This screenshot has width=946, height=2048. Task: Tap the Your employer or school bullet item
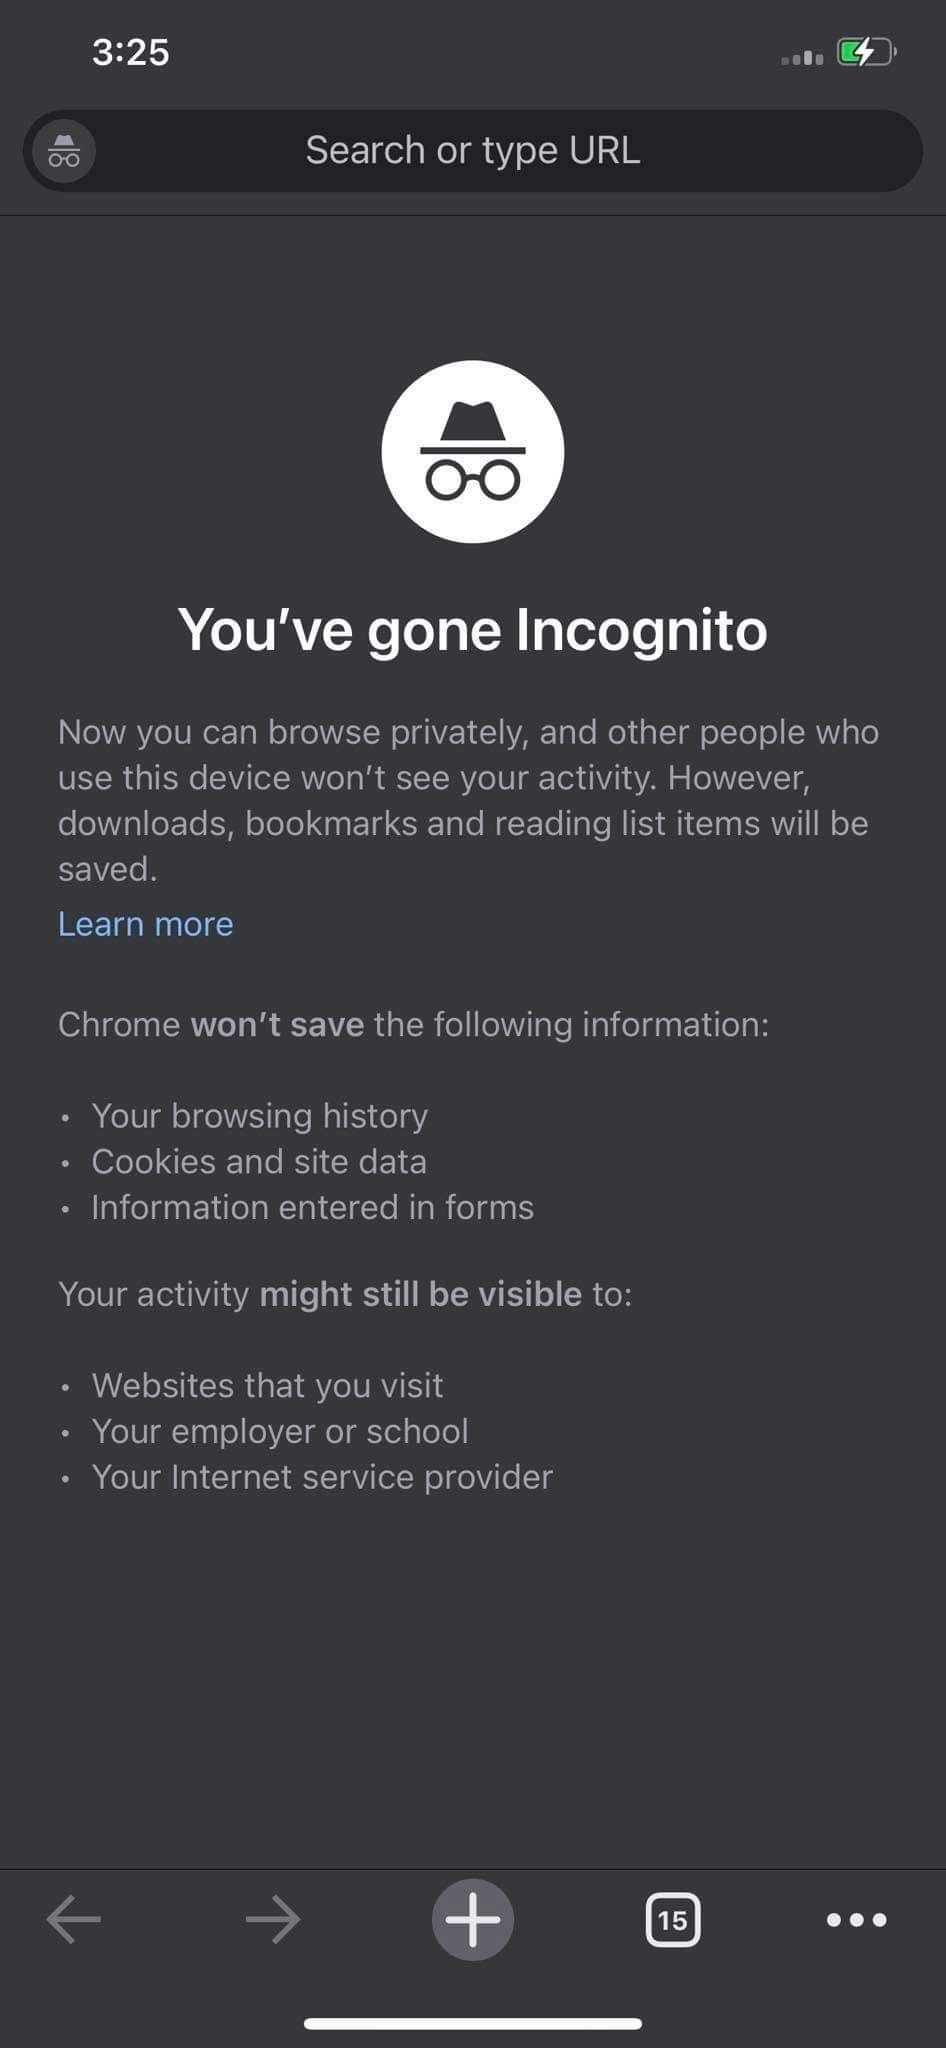(279, 1432)
